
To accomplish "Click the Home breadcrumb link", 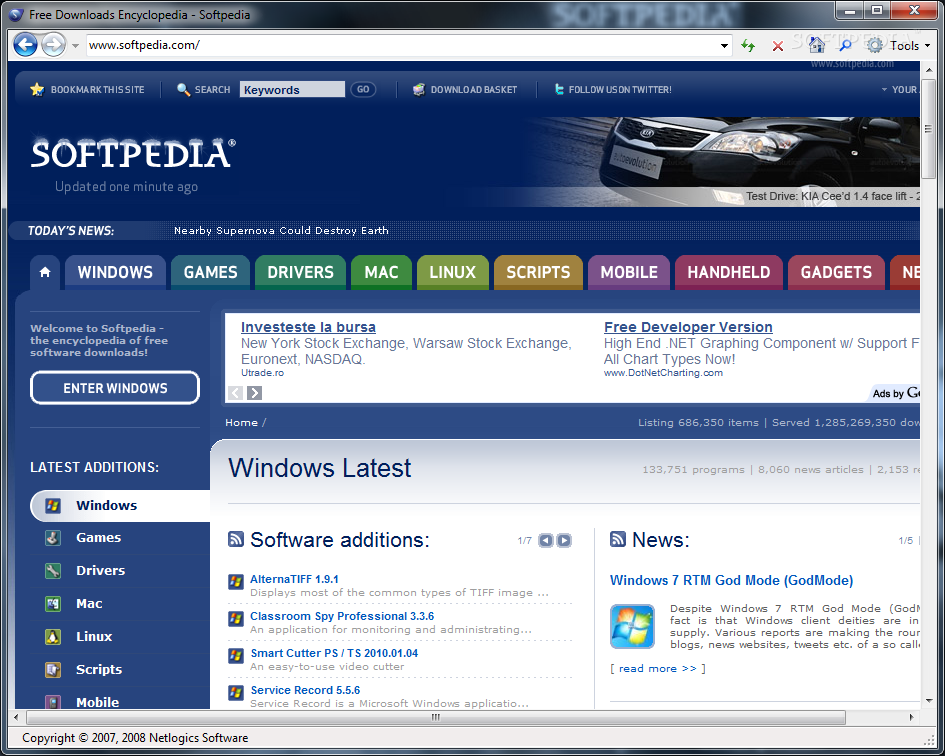I will pyautogui.click(x=241, y=423).
